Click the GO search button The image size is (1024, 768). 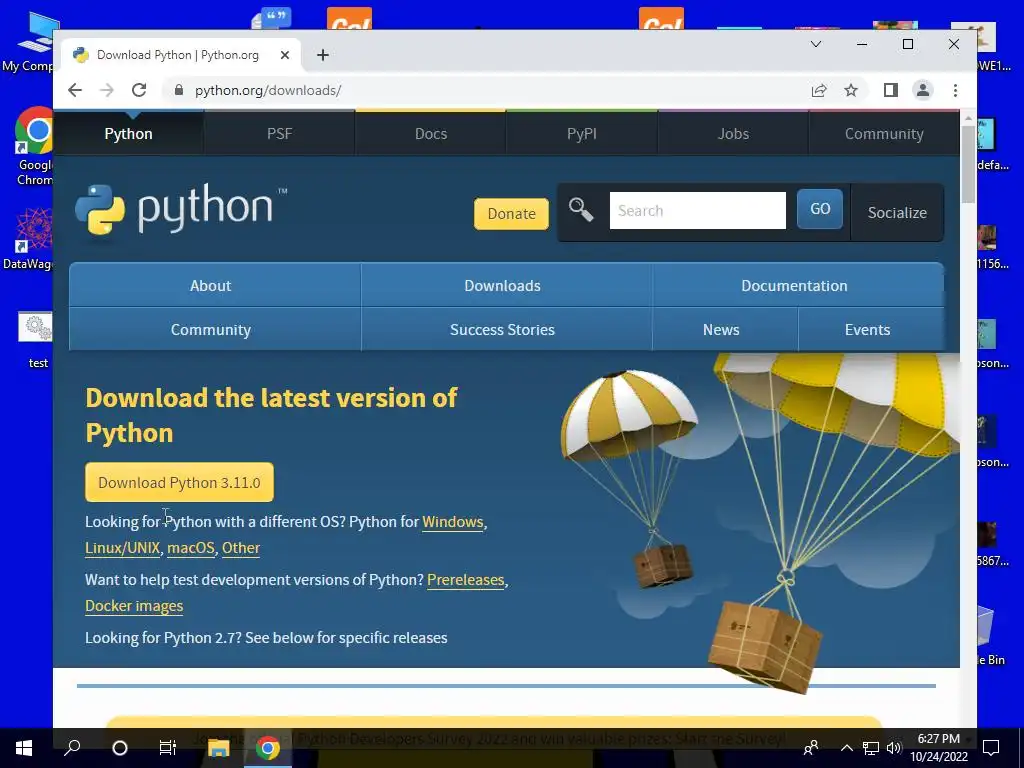[820, 209]
